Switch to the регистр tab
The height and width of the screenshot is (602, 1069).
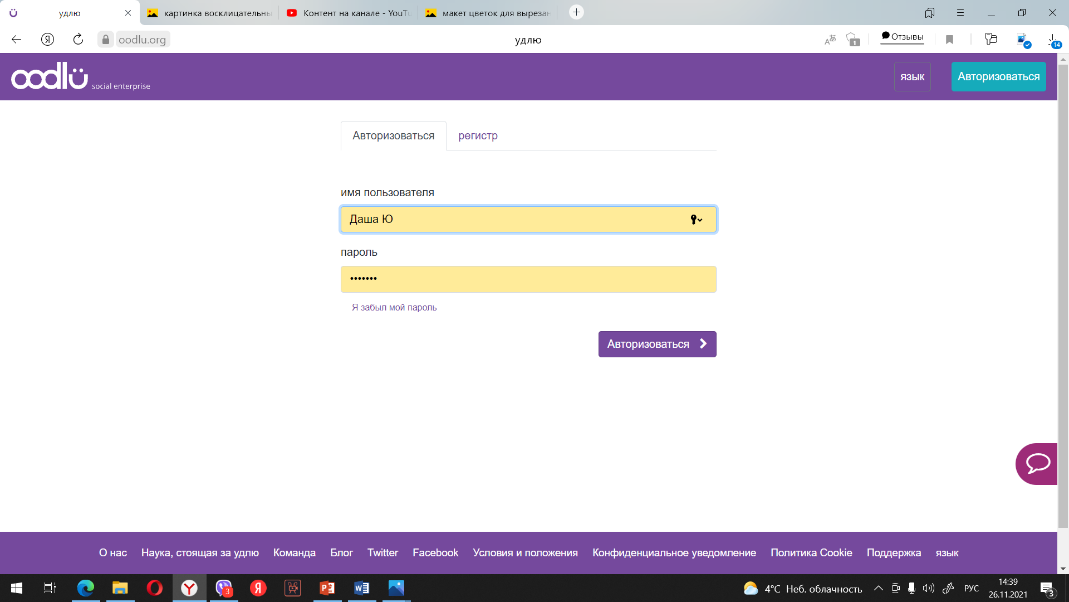click(478, 136)
